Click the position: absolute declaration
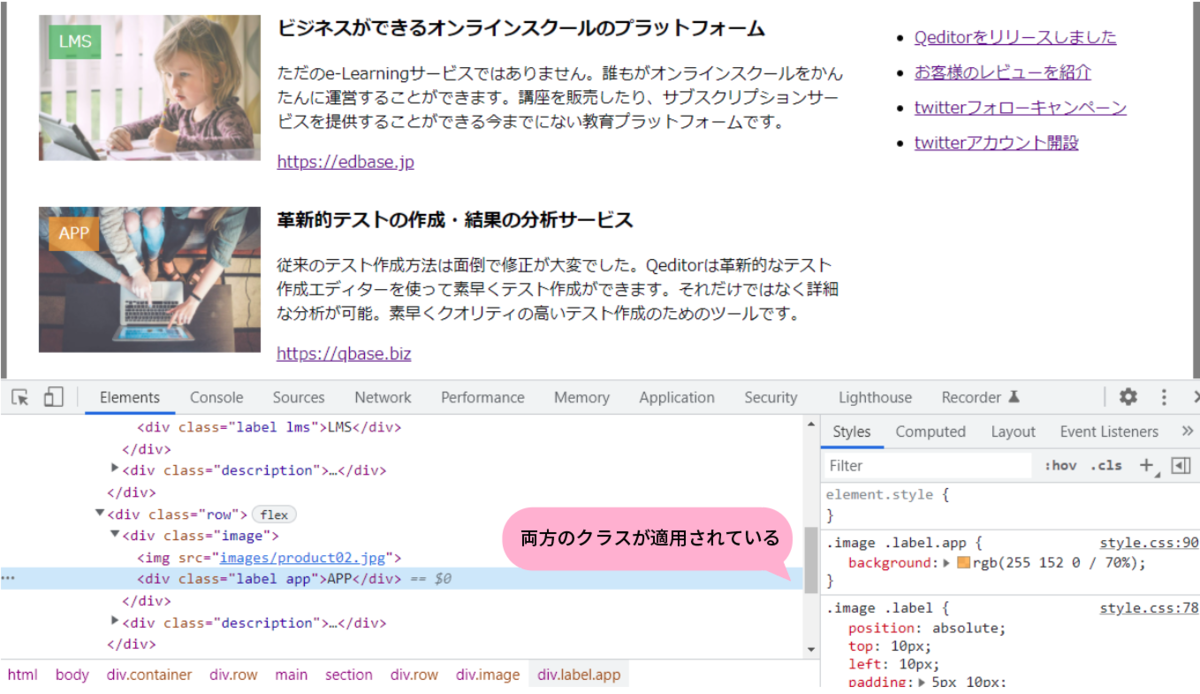The image size is (1200, 694). tap(927, 628)
